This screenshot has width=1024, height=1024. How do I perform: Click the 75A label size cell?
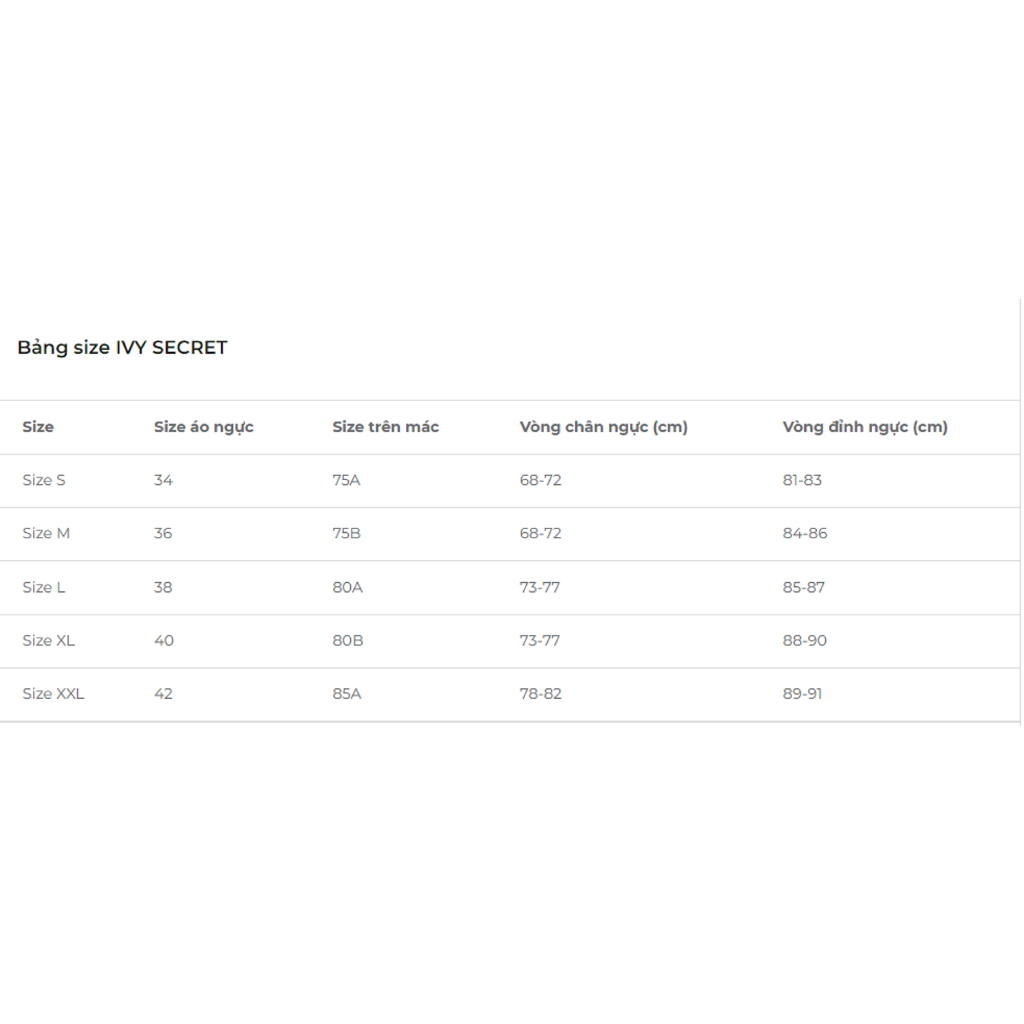(x=346, y=480)
